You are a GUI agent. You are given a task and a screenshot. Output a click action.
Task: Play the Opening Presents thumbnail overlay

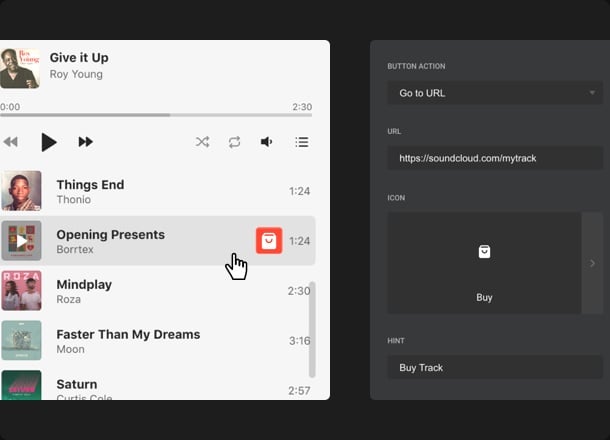pos(21,241)
